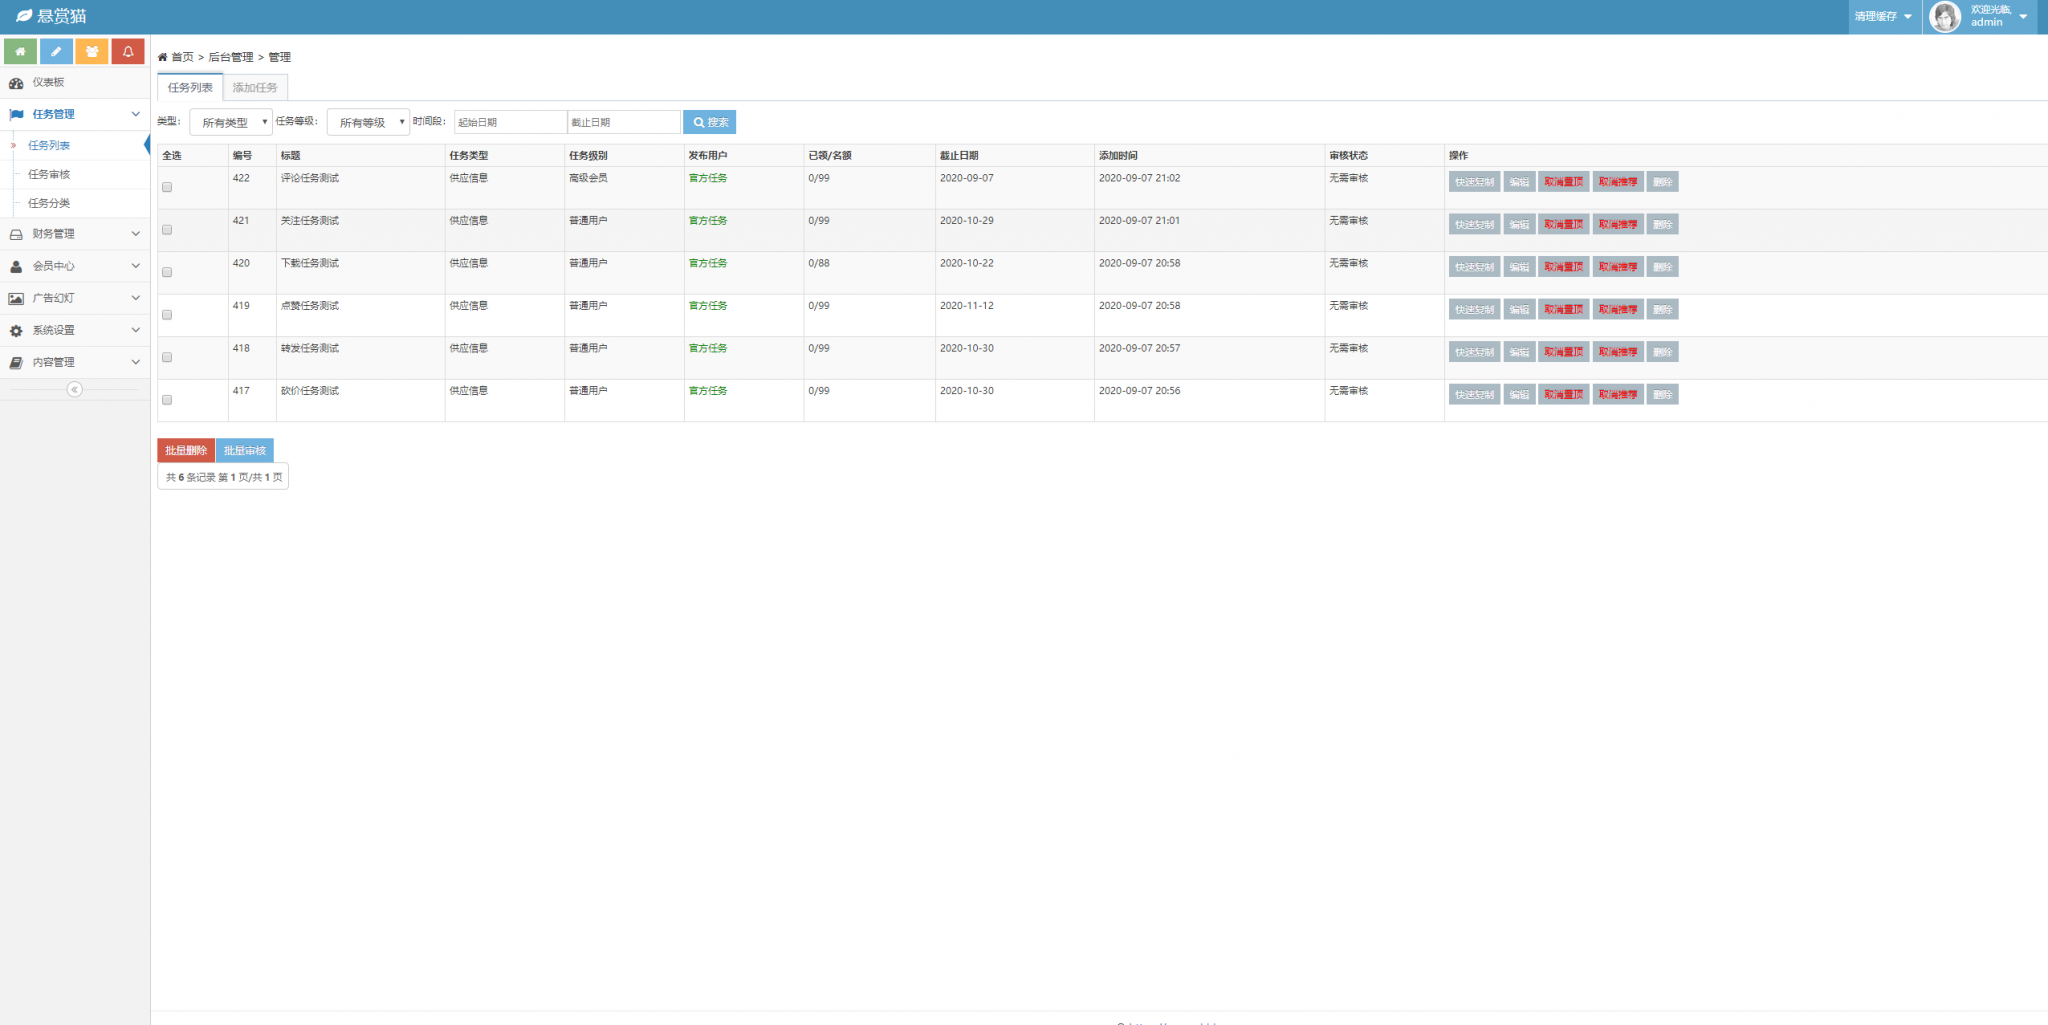The width and height of the screenshot is (2048, 1025).
Task: Click the green home shortcut icon
Action: click(20, 51)
